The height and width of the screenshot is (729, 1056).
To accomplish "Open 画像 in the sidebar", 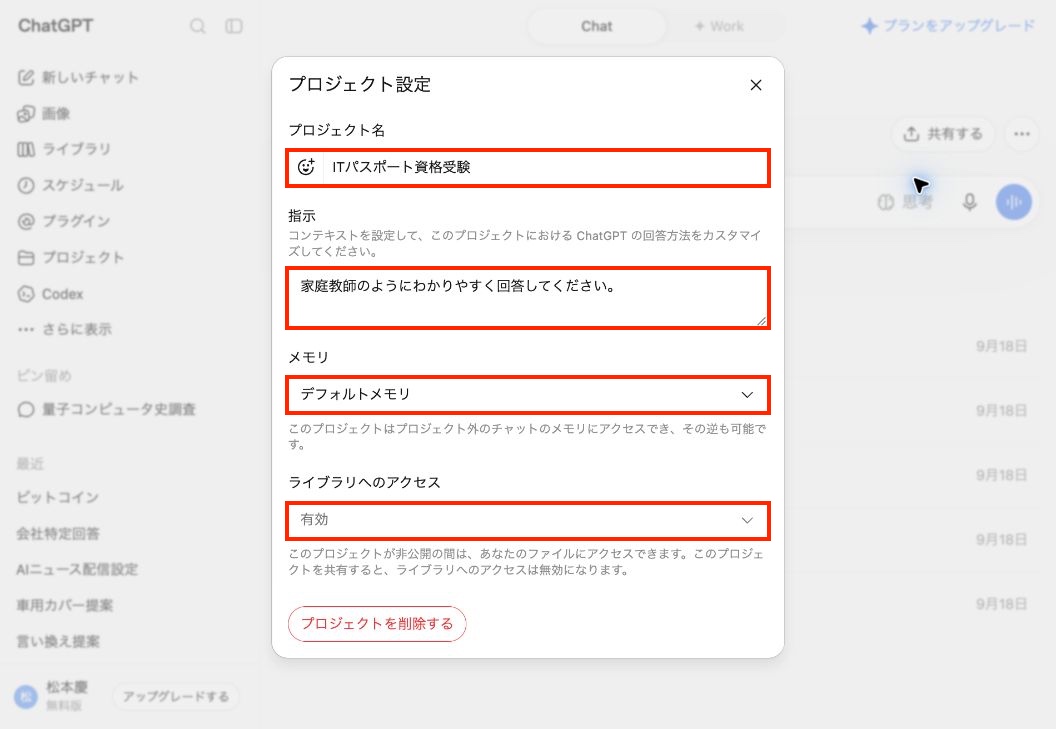I will 44,114.
